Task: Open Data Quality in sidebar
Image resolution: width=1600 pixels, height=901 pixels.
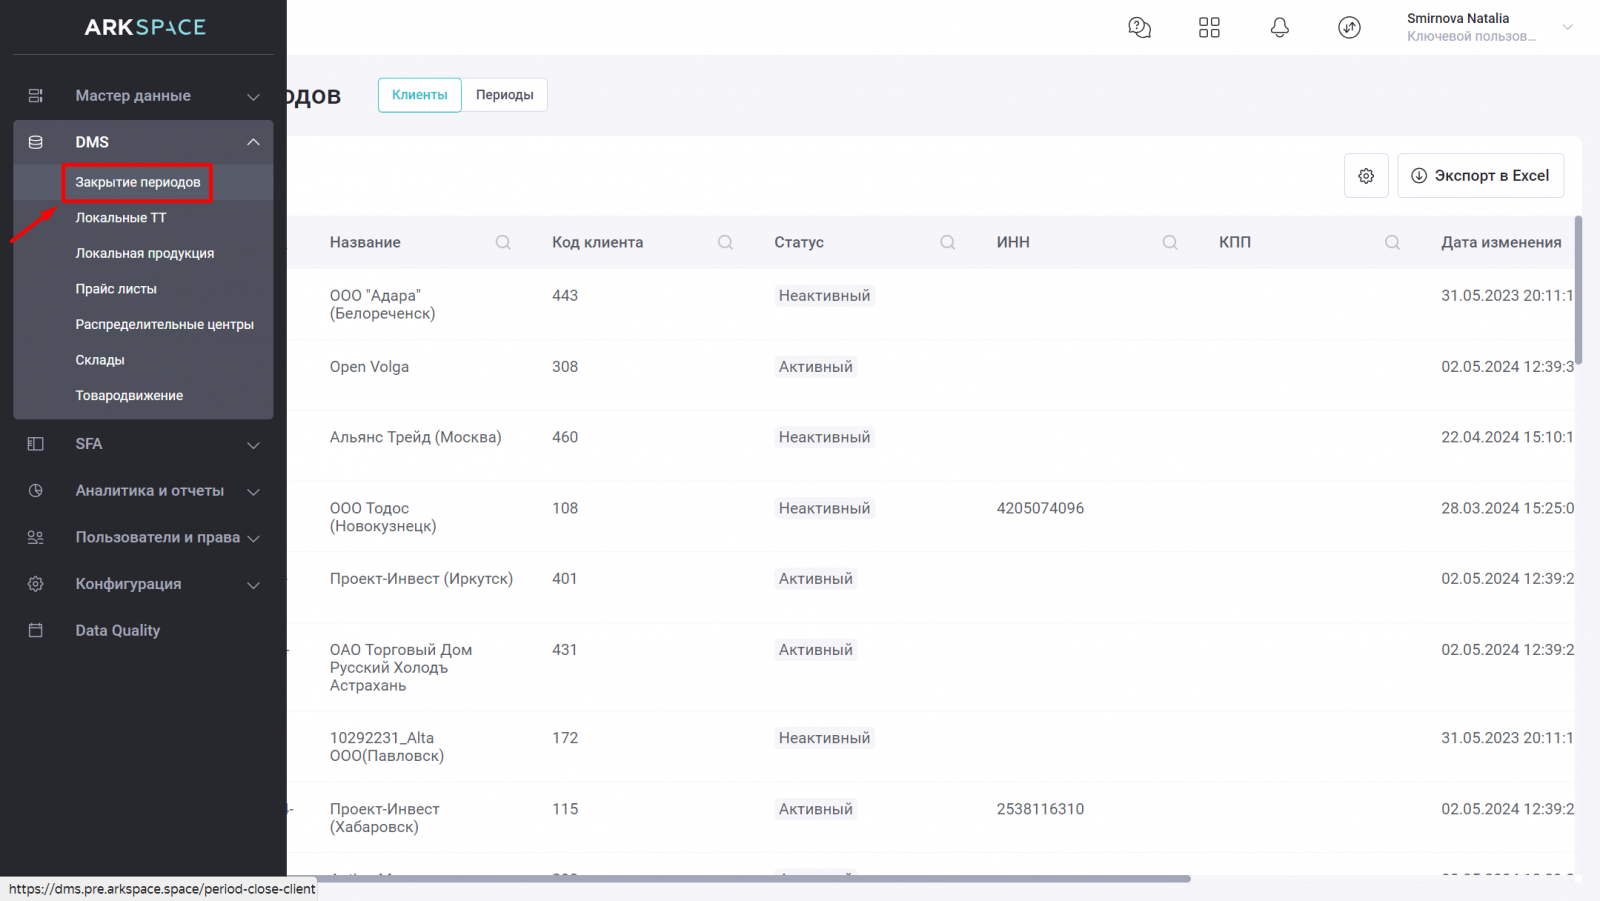Action: [x=118, y=631]
